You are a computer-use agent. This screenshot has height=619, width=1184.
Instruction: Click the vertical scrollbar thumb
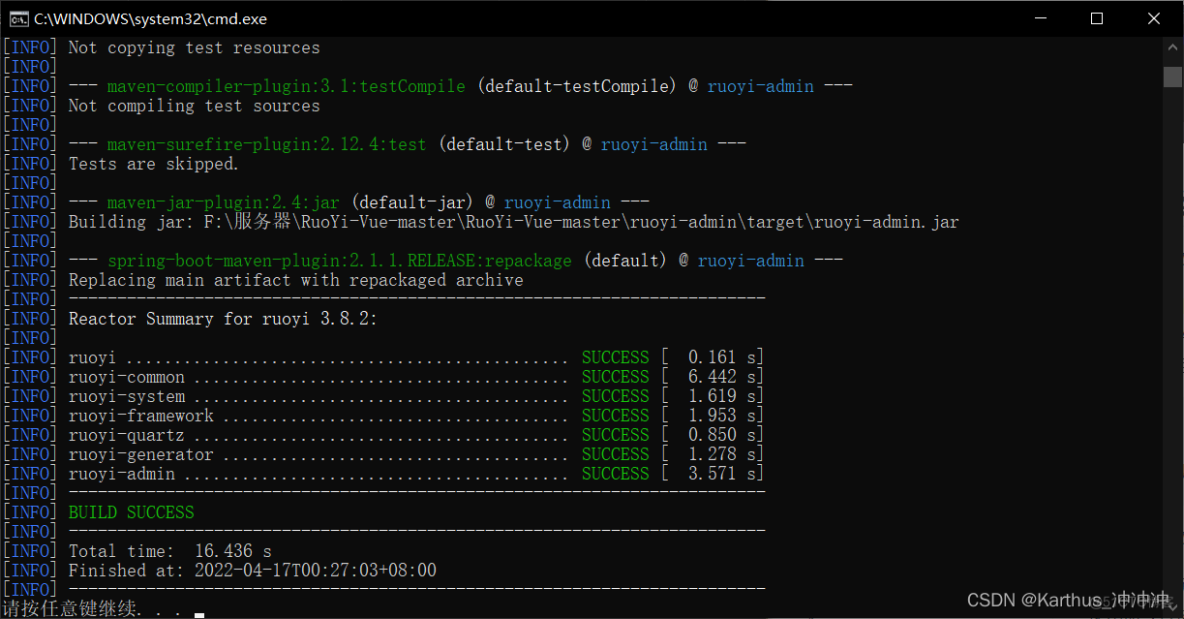[x=1173, y=77]
